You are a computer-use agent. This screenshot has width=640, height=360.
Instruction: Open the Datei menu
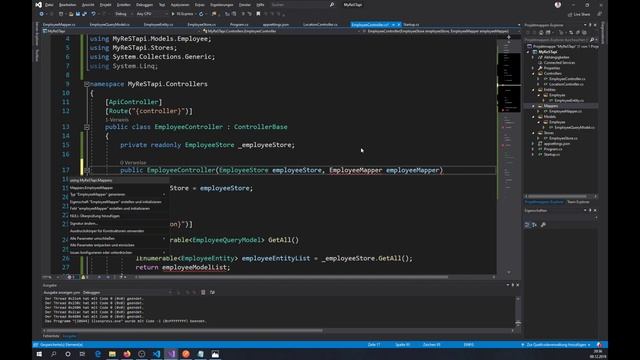[49, 5]
